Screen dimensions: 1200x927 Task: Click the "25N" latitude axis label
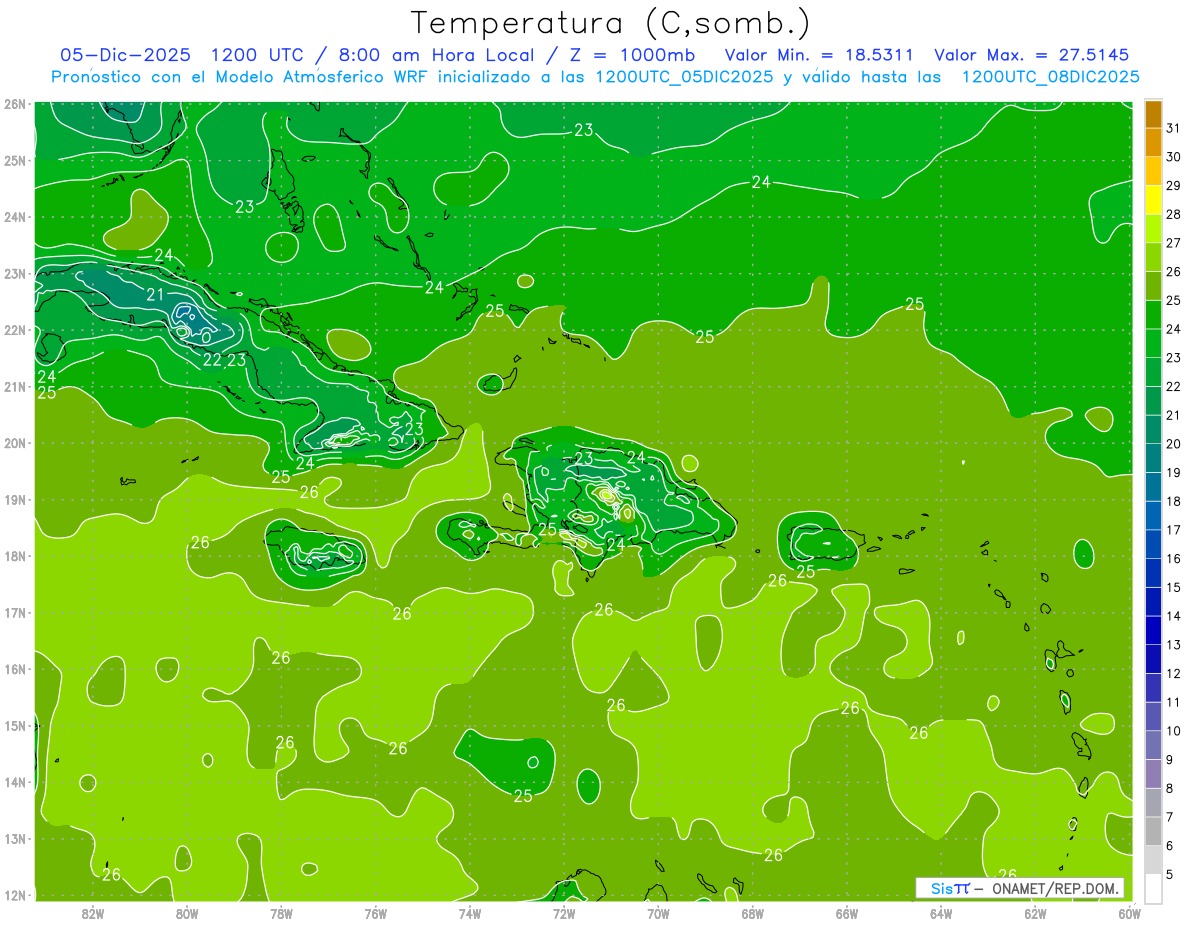coord(14,160)
